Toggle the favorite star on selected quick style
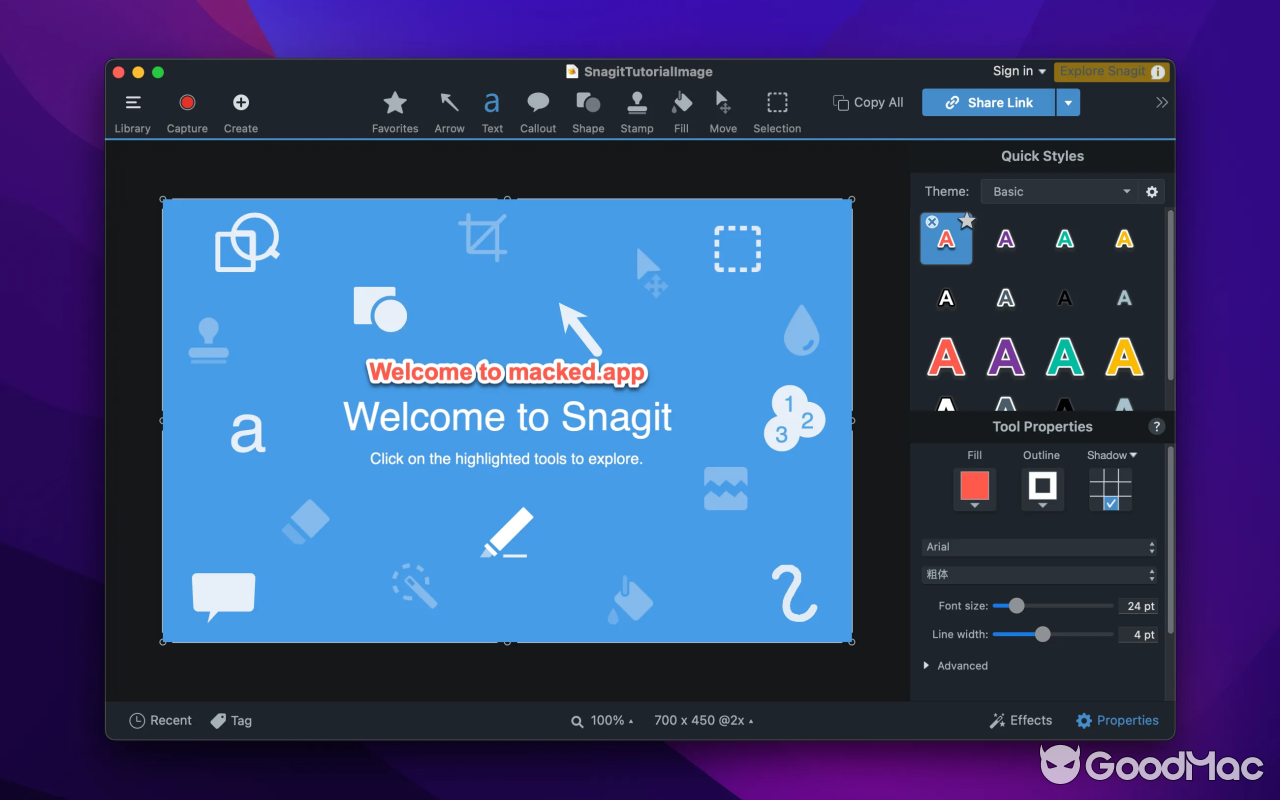Screen dimensions: 1280x800 point(966,219)
